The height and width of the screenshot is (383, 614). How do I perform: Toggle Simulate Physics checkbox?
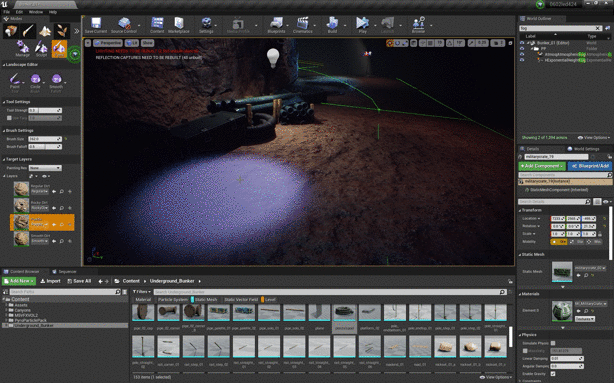553,343
